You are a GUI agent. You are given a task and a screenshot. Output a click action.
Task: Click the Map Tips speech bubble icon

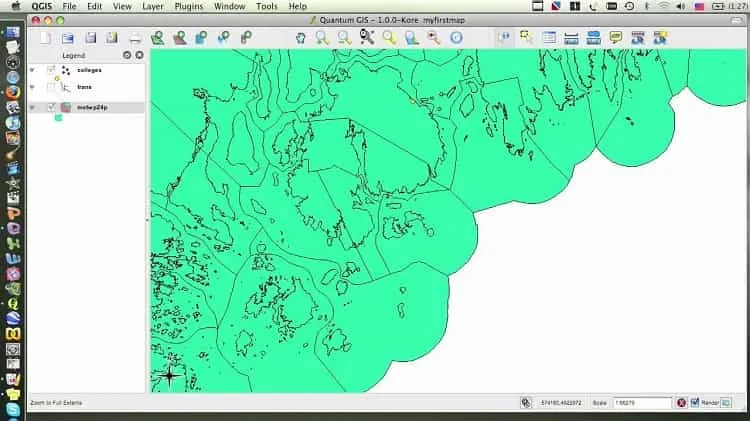click(616, 37)
